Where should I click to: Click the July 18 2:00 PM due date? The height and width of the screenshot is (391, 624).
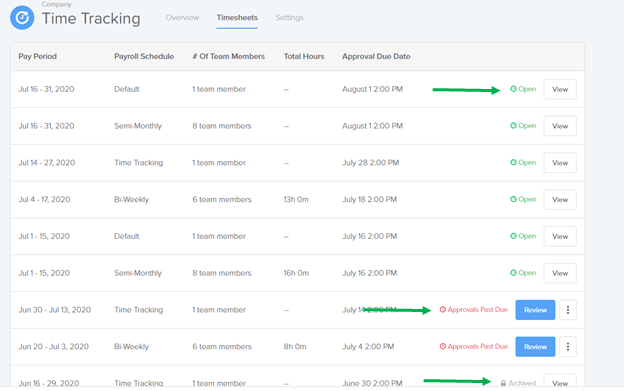(x=370, y=199)
